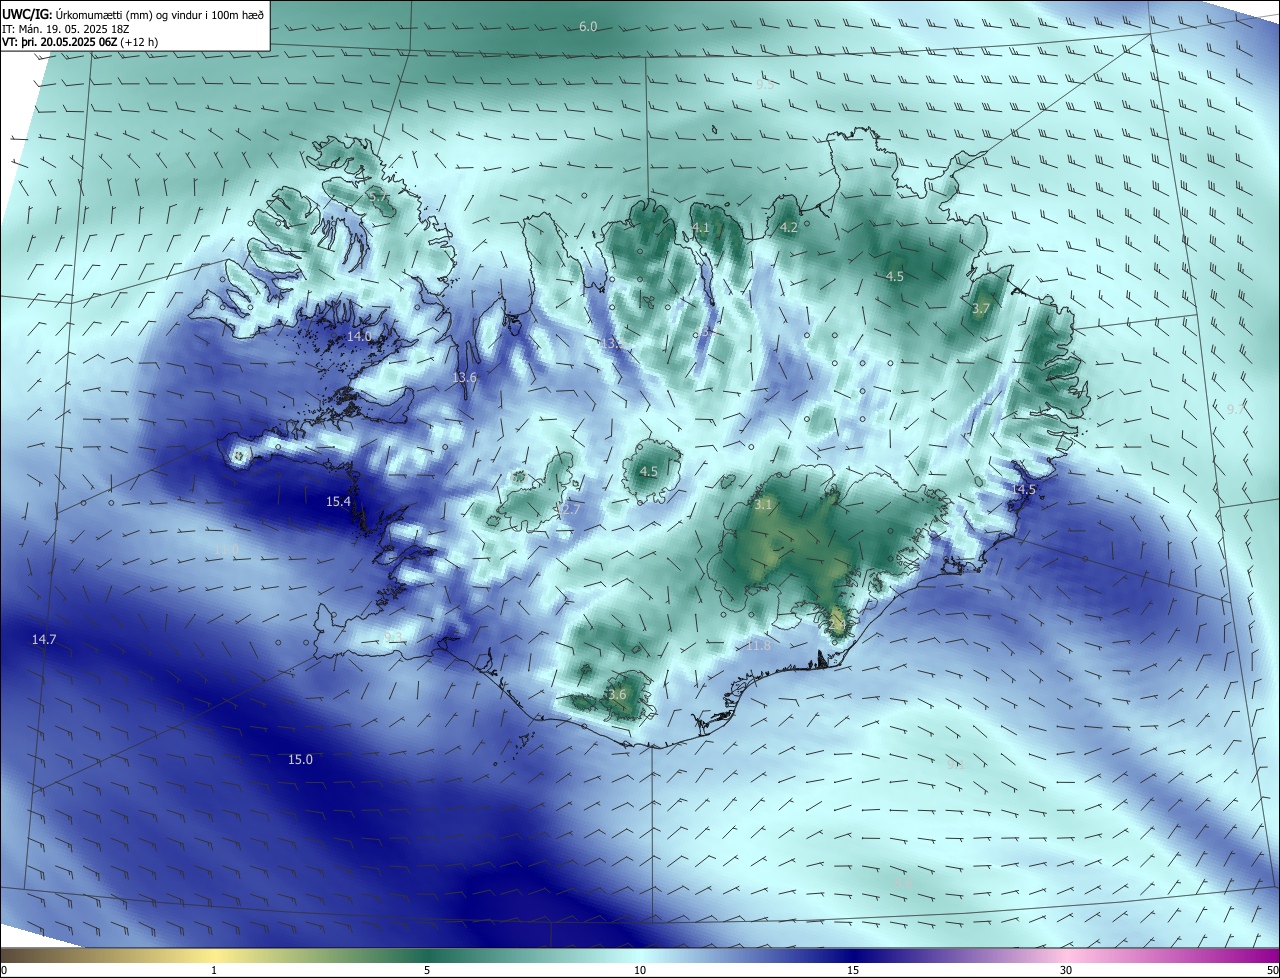The height and width of the screenshot is (978, 1280).
Task: Click the "3.1" value on the large glacier
Action: pyautogui.click(x=763, y=505)
